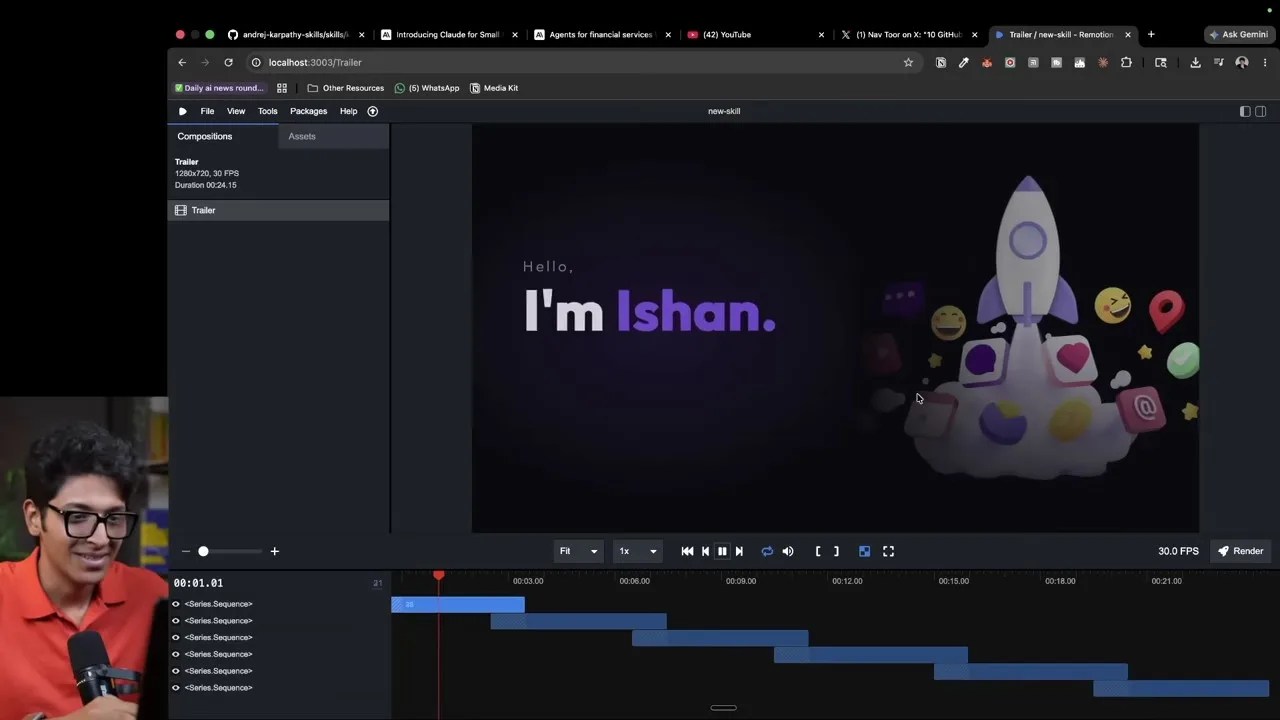Open the 1x playback speed dropdown

point(637,551)
